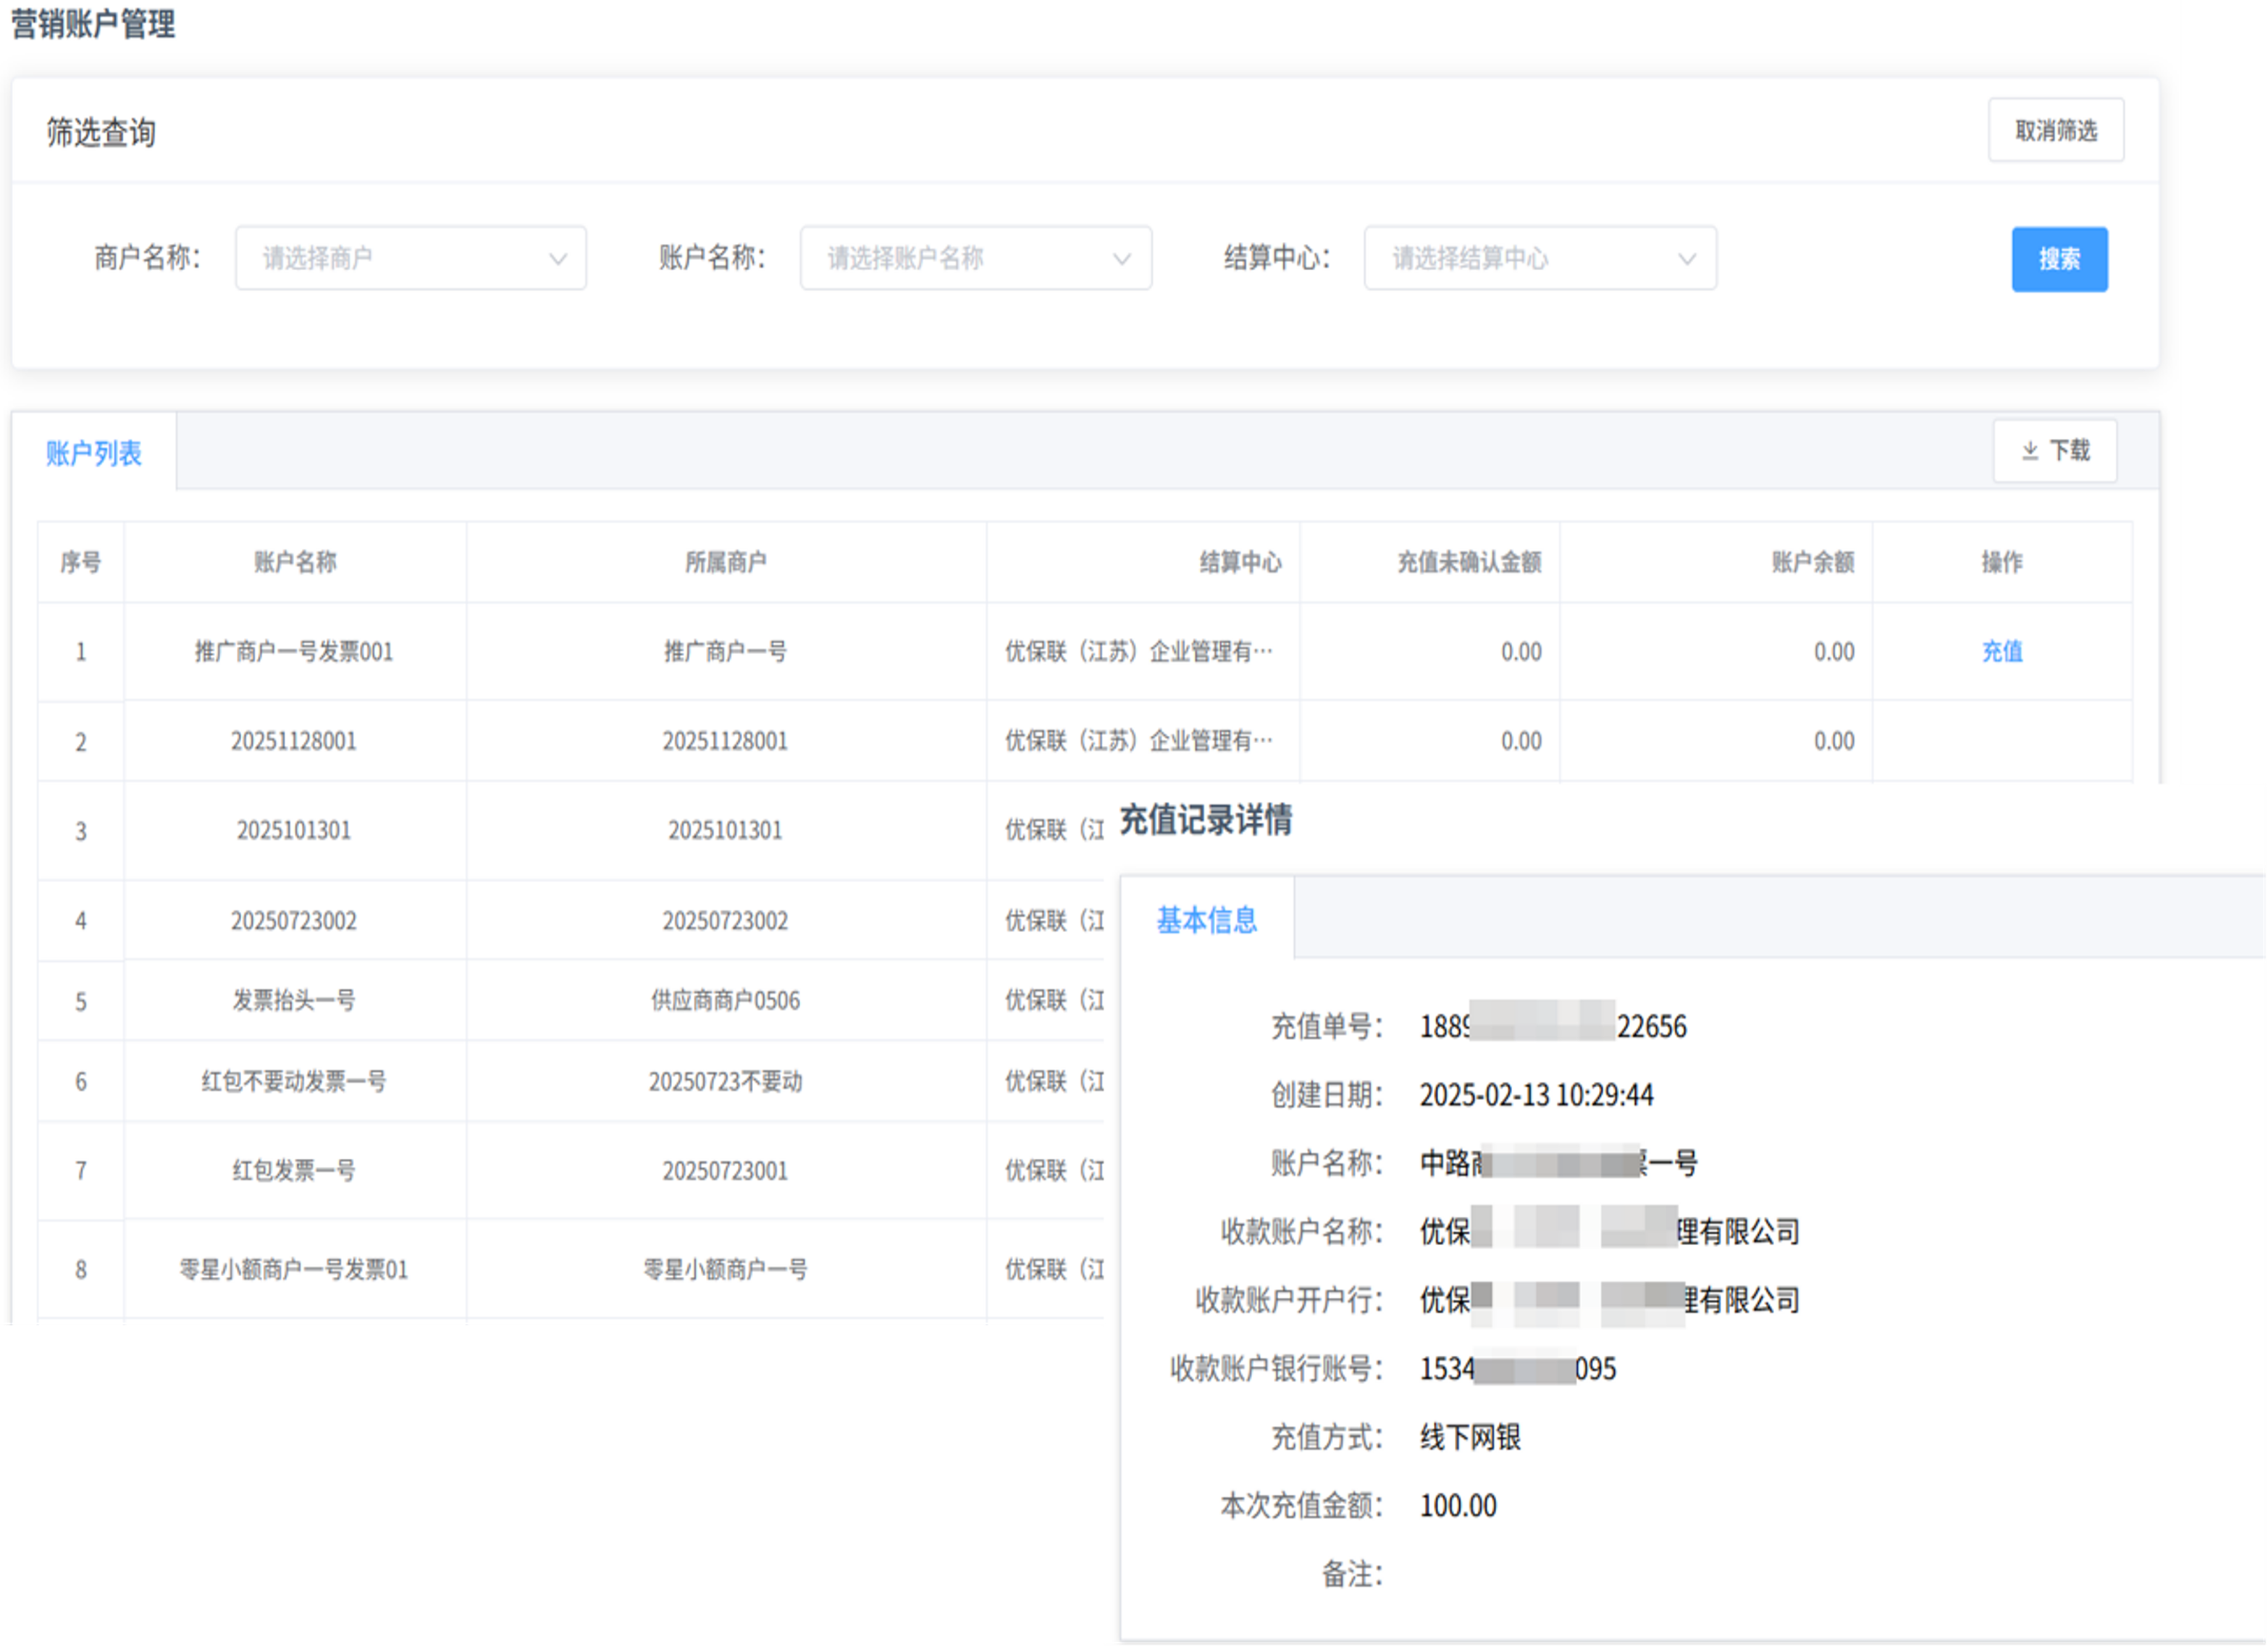2268x1647 pixels.
Task: Click the 操作 column header
Action: pos(2002,562)
